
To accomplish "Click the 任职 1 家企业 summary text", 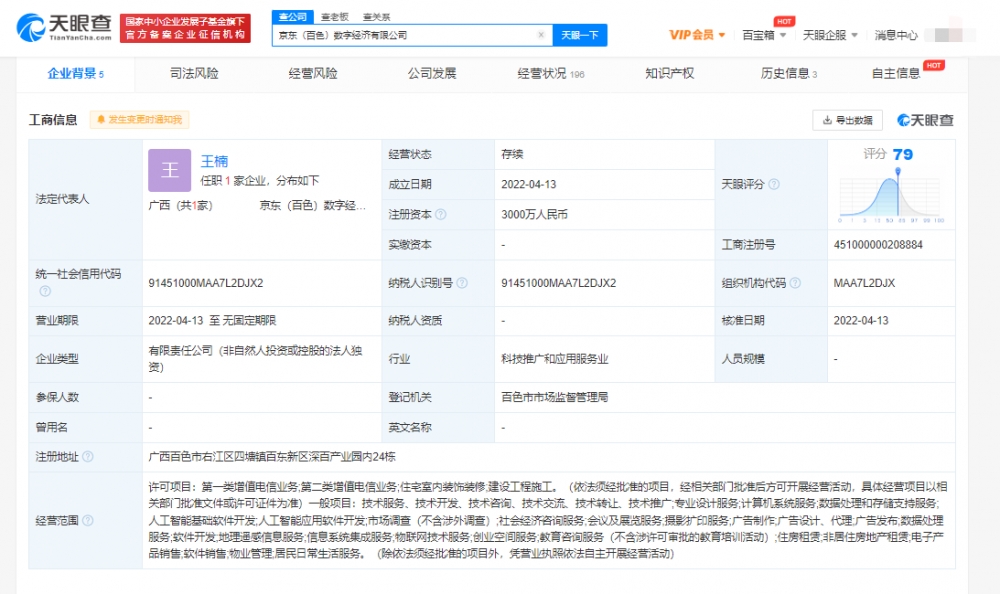I will pos(260,181).
